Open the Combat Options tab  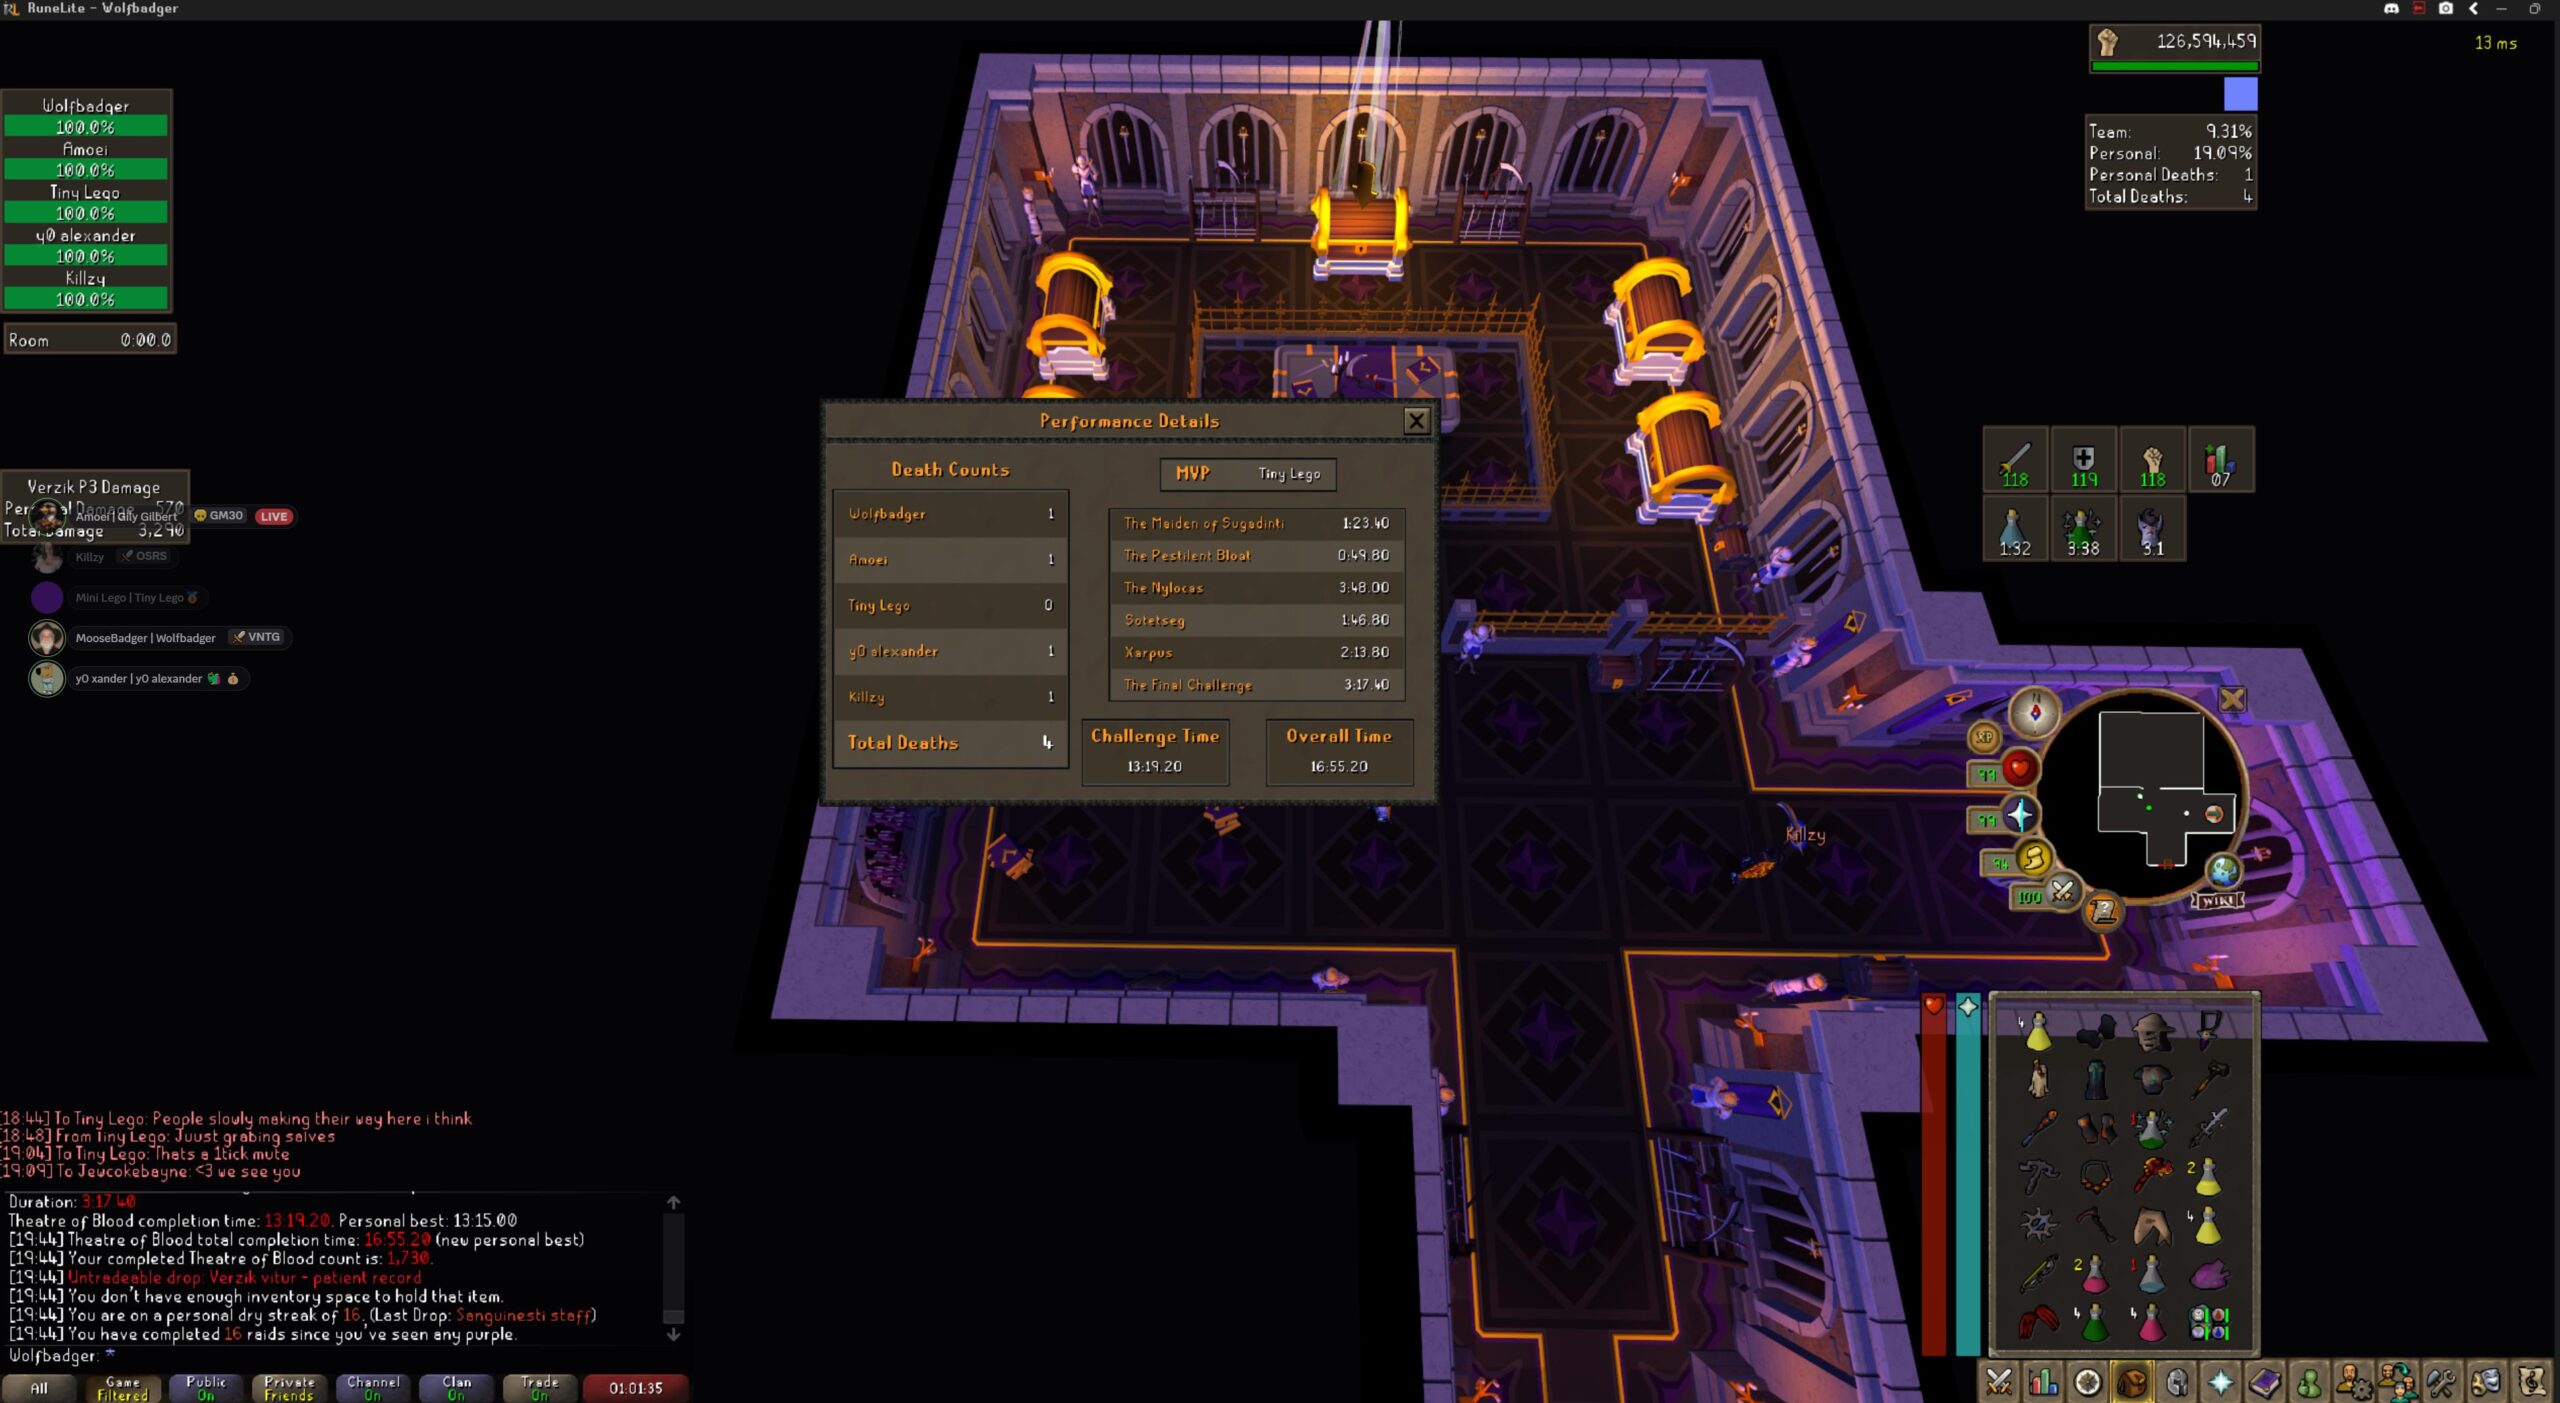pos(1998,1383)
